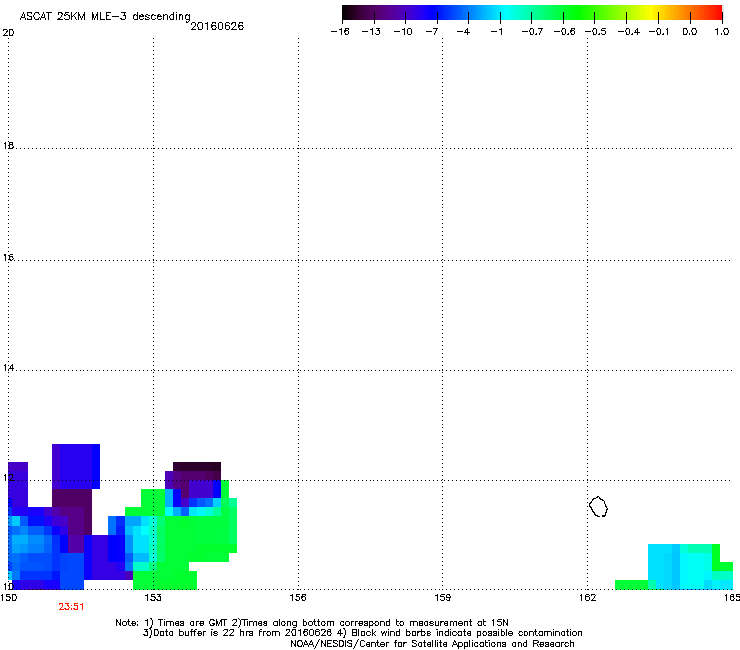The image size is (740, 650).
Task: Click the colorbar label -0.6
Action: pos(564,32)
